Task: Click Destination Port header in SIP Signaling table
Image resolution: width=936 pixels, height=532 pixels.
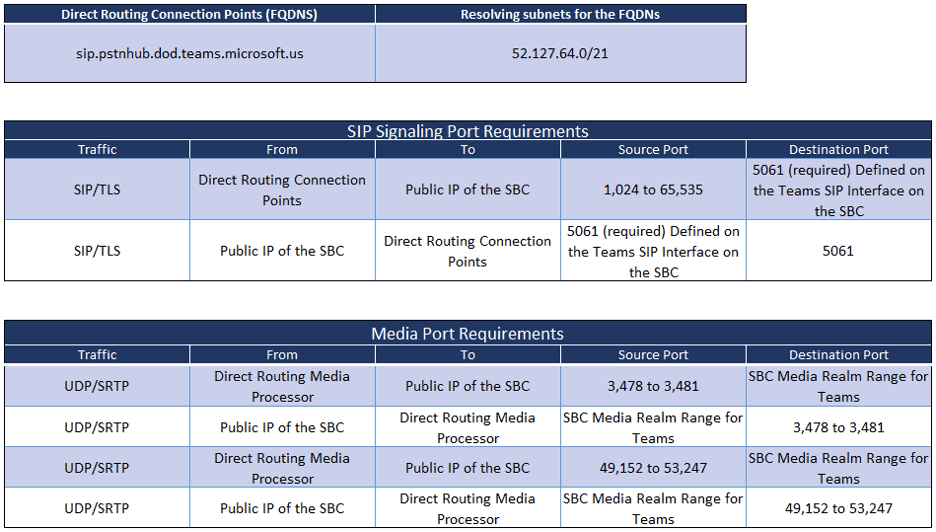Action: click(838, 150)
